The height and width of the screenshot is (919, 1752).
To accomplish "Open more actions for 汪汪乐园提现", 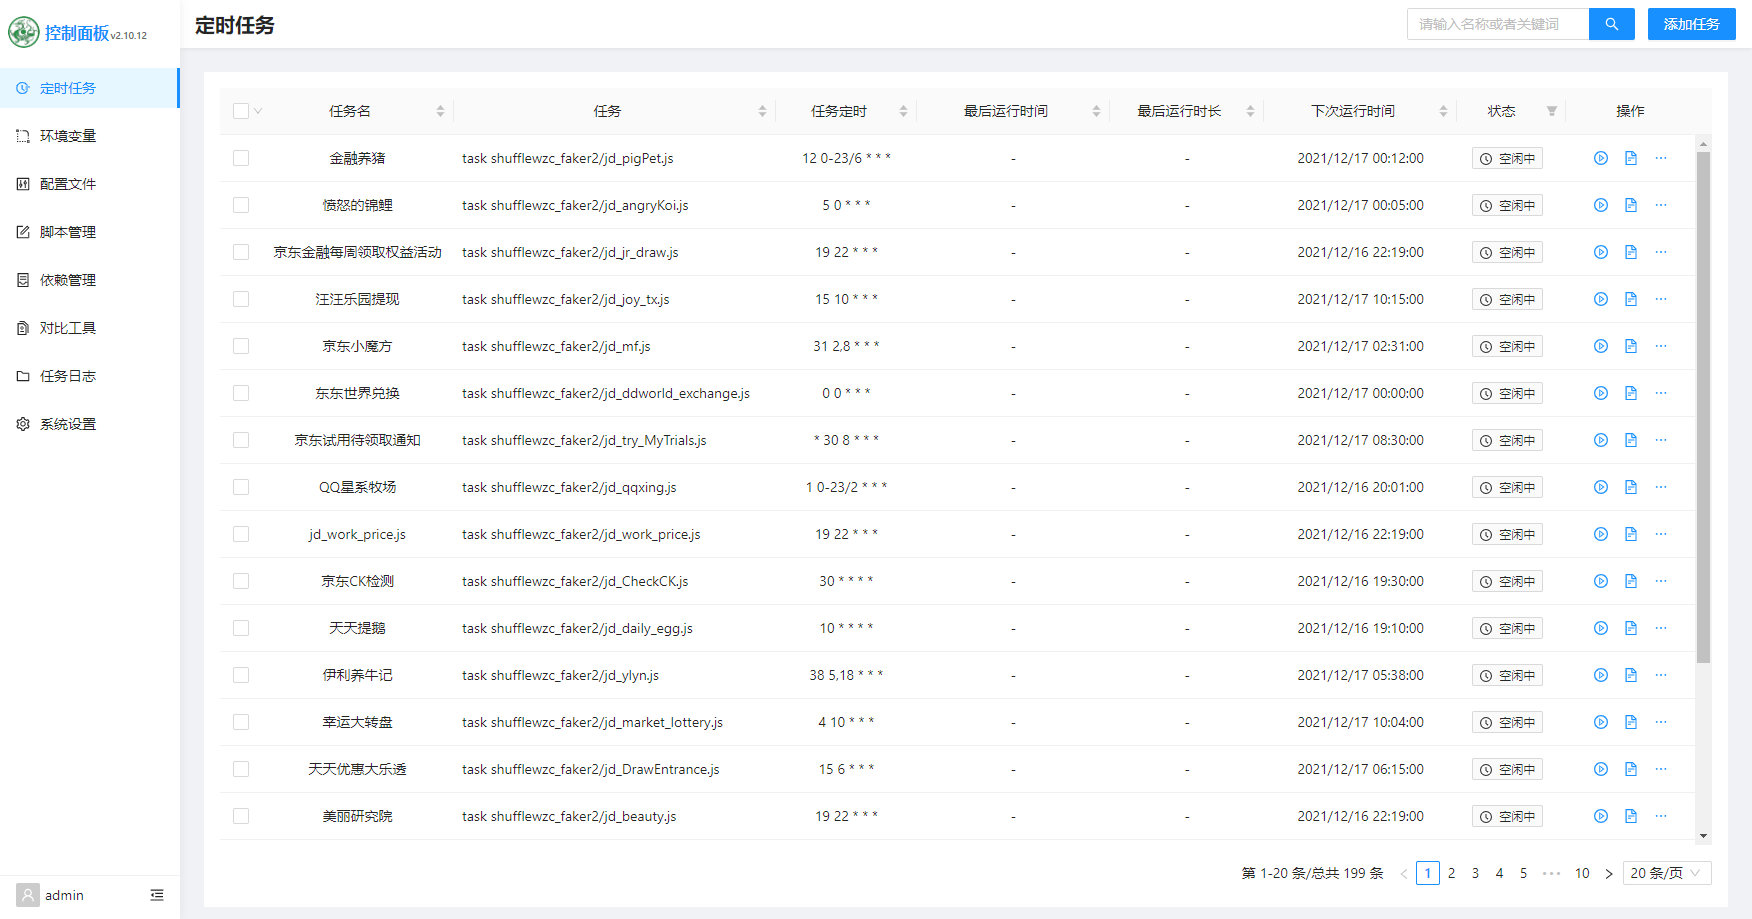I will click(x=1661, y=299).
